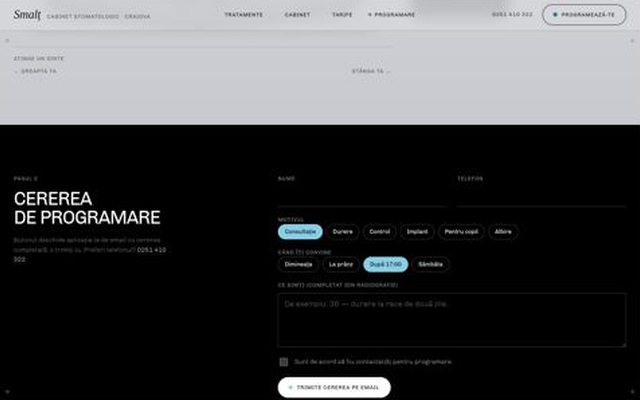Screen dimensions: 640x400
Task: Select the Control reason chip
Action: [x=380, y=232]
